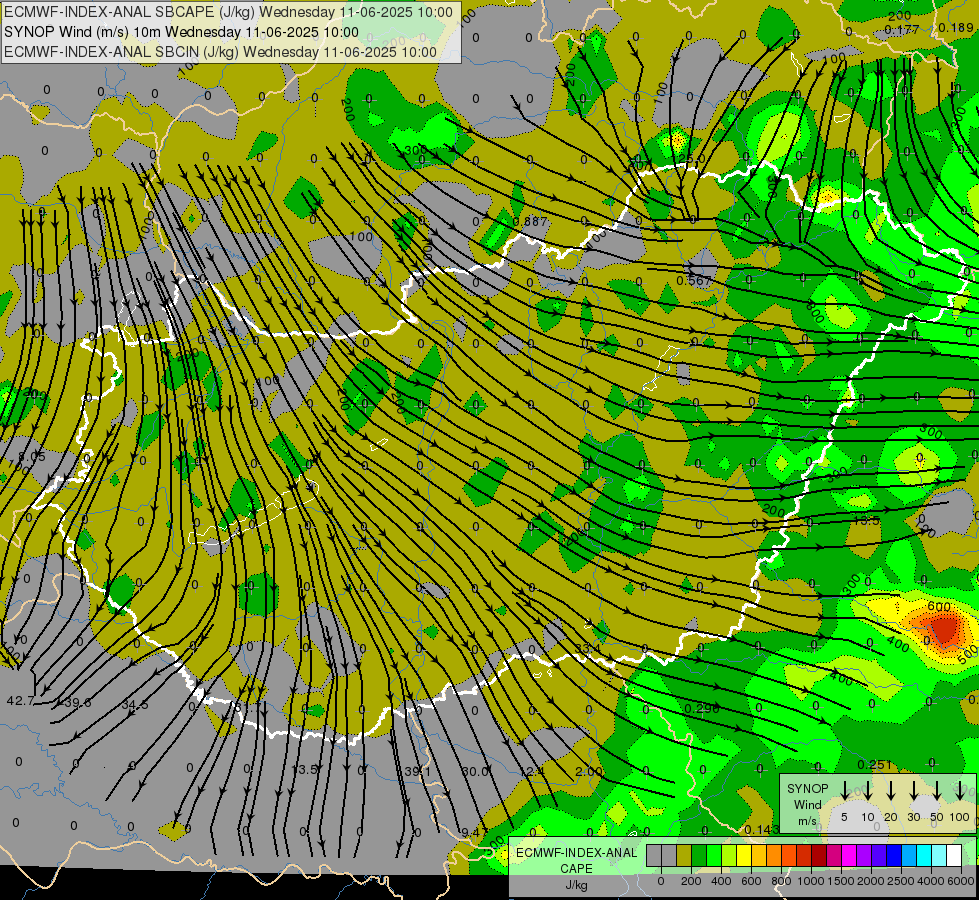Click the 34.5 value on the map
The height and width of the screenshot is (900, 979).
[x=135, y=705]
